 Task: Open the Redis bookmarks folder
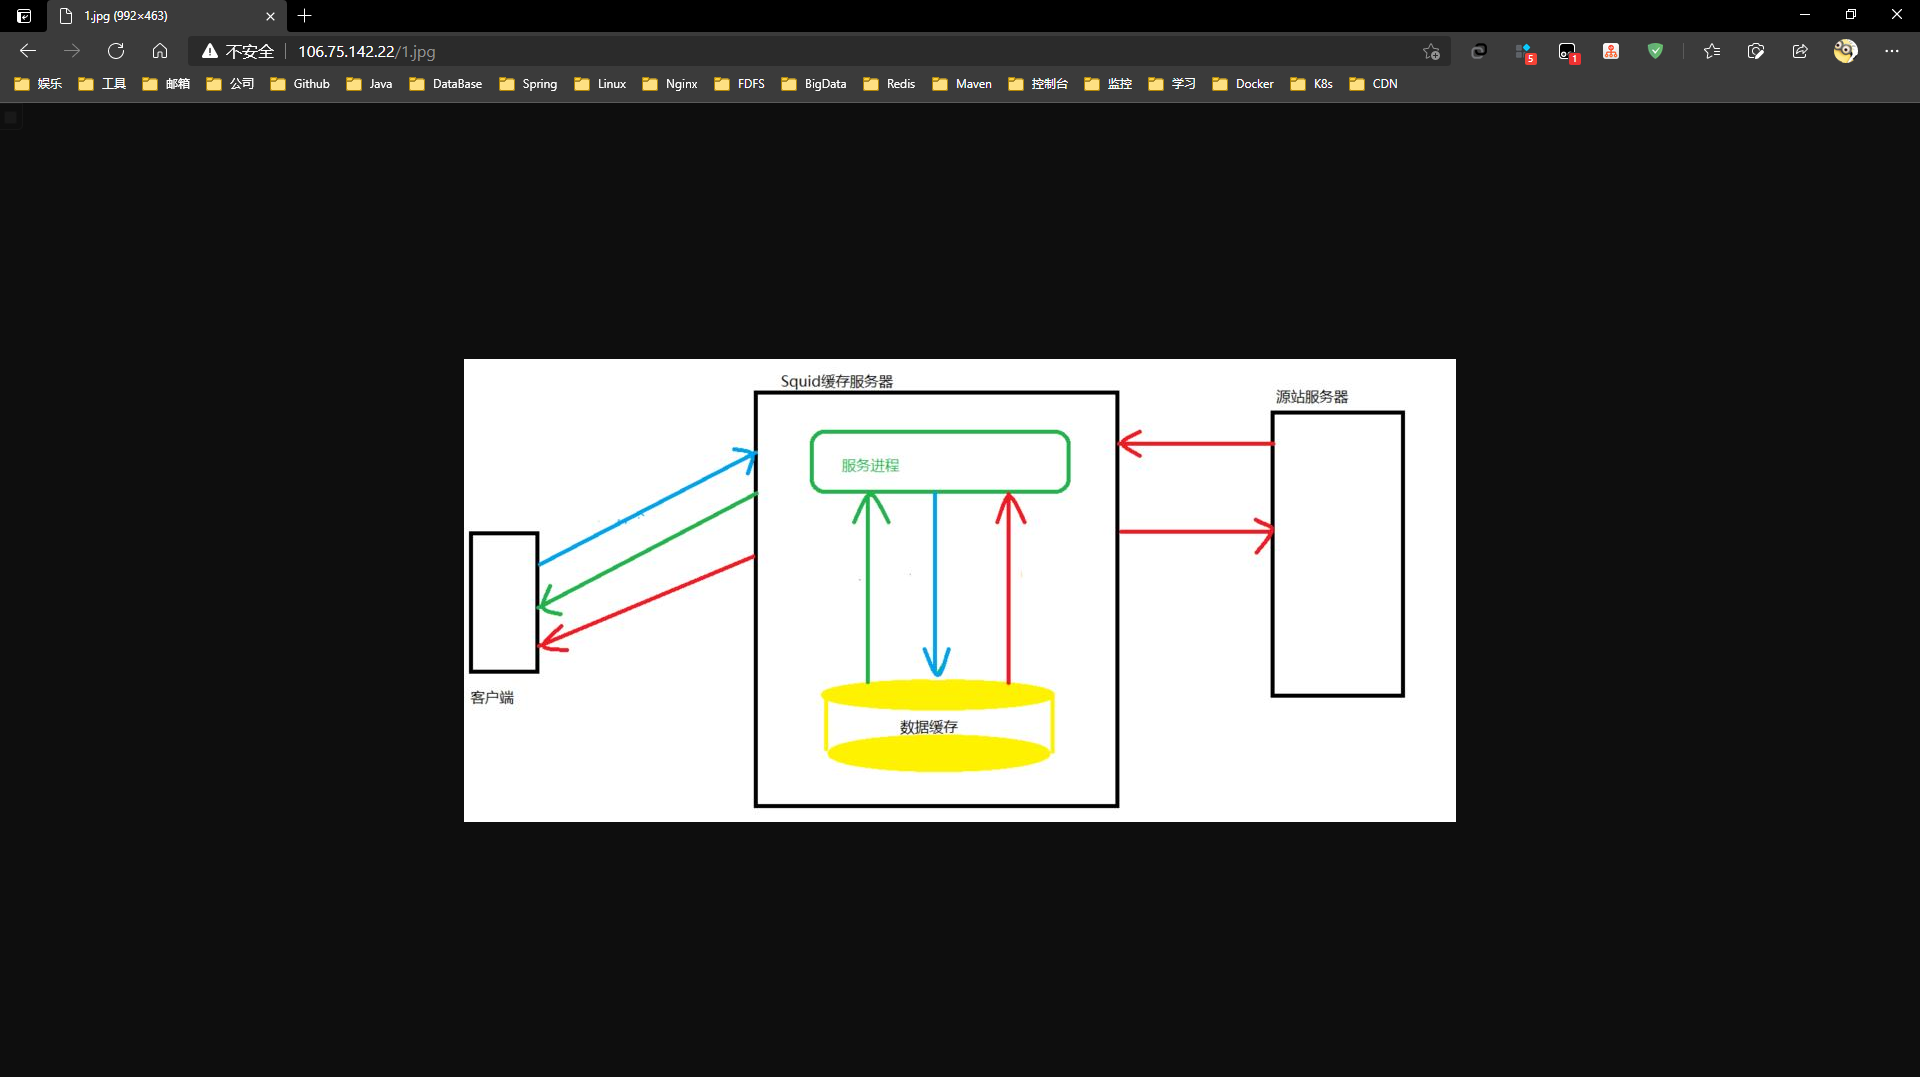889,84
